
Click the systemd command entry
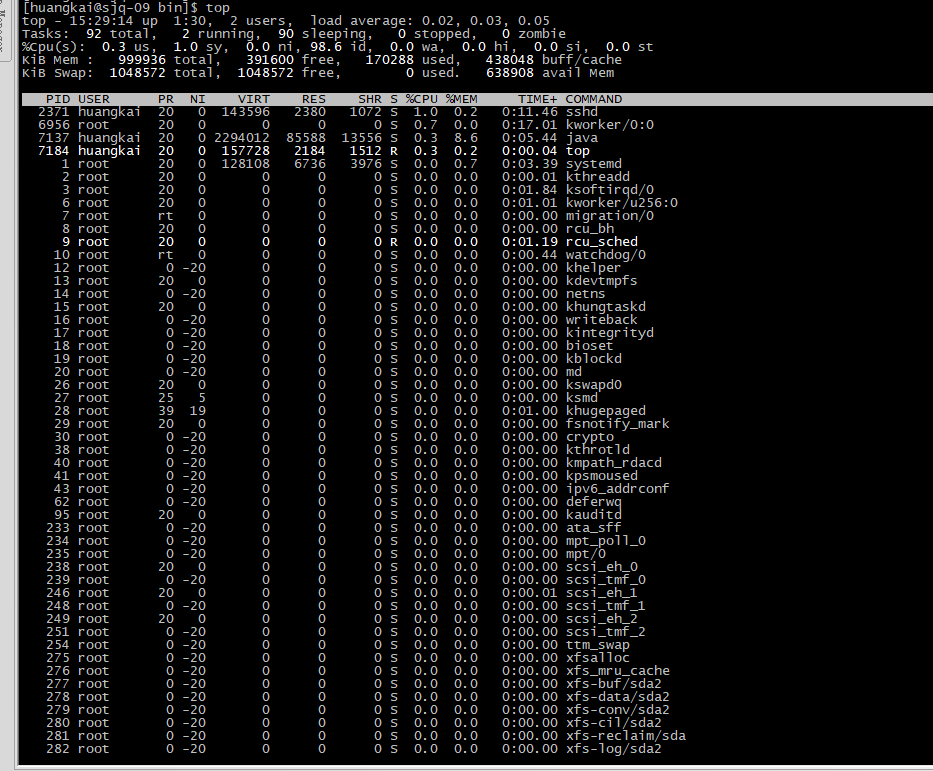pos(593,164)
